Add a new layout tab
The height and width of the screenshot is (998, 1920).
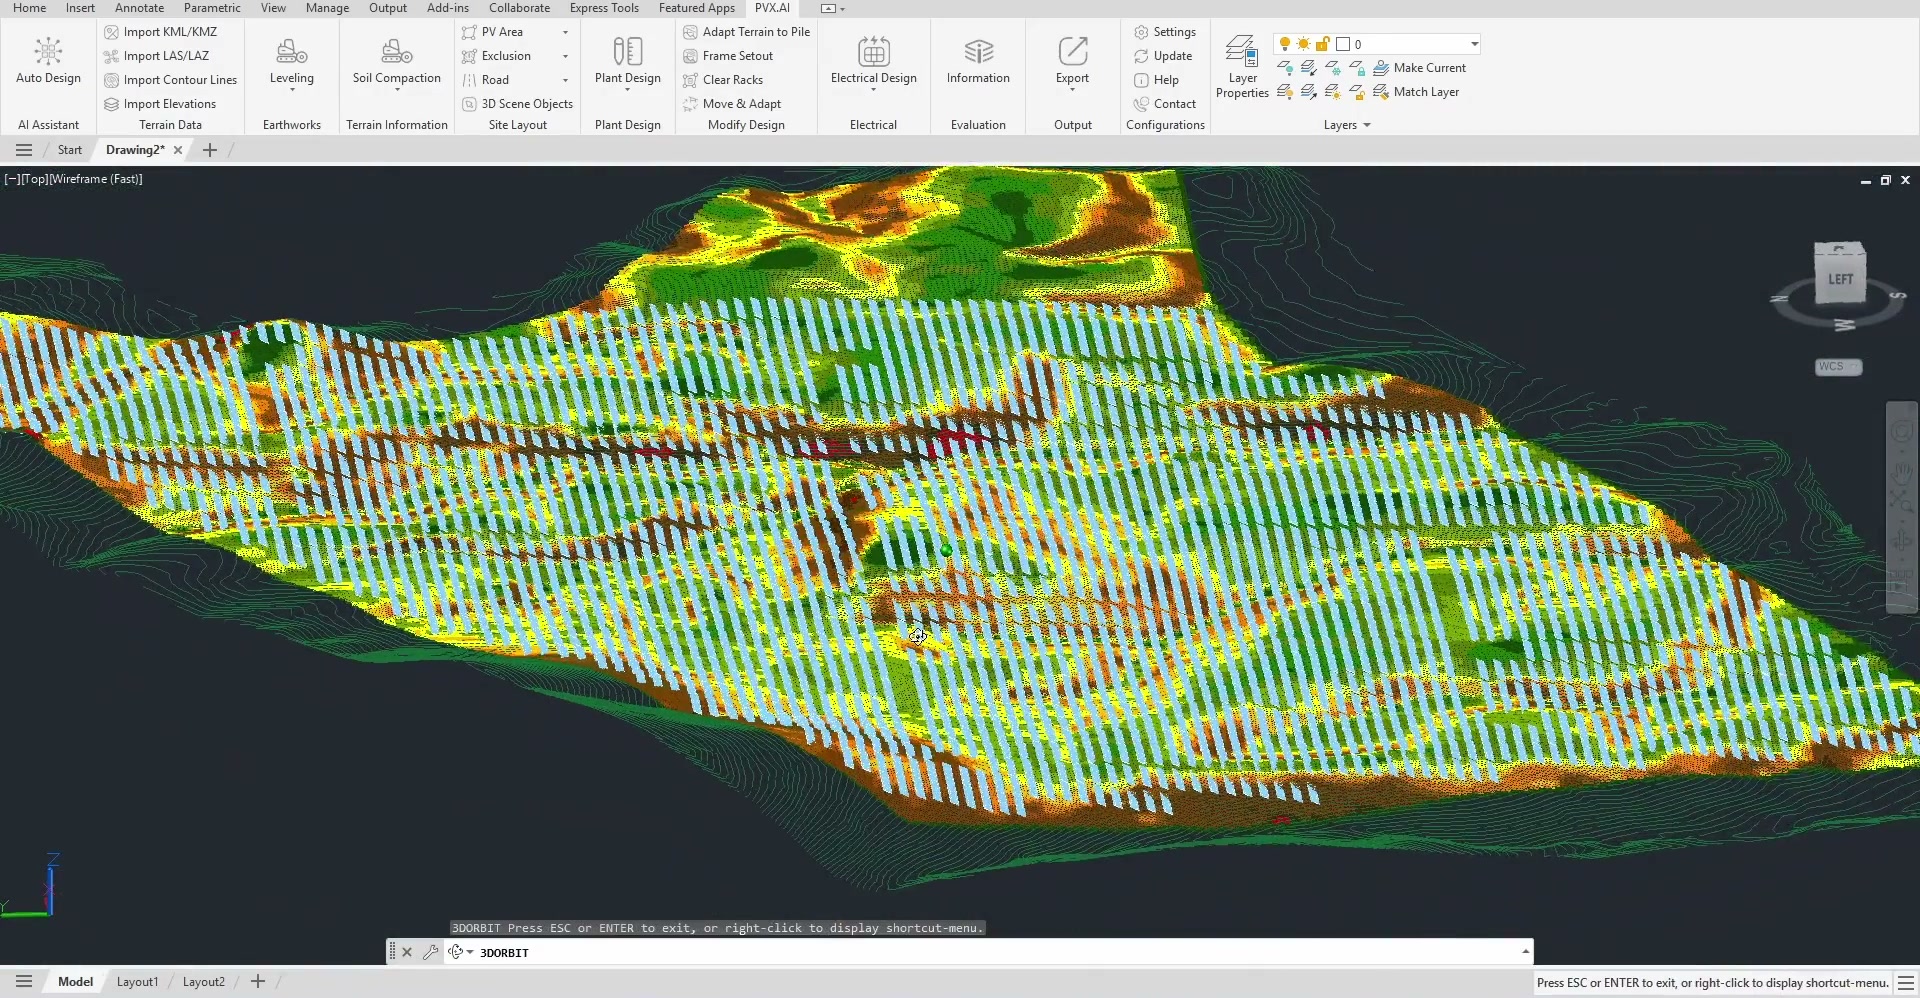pos(257,982)
